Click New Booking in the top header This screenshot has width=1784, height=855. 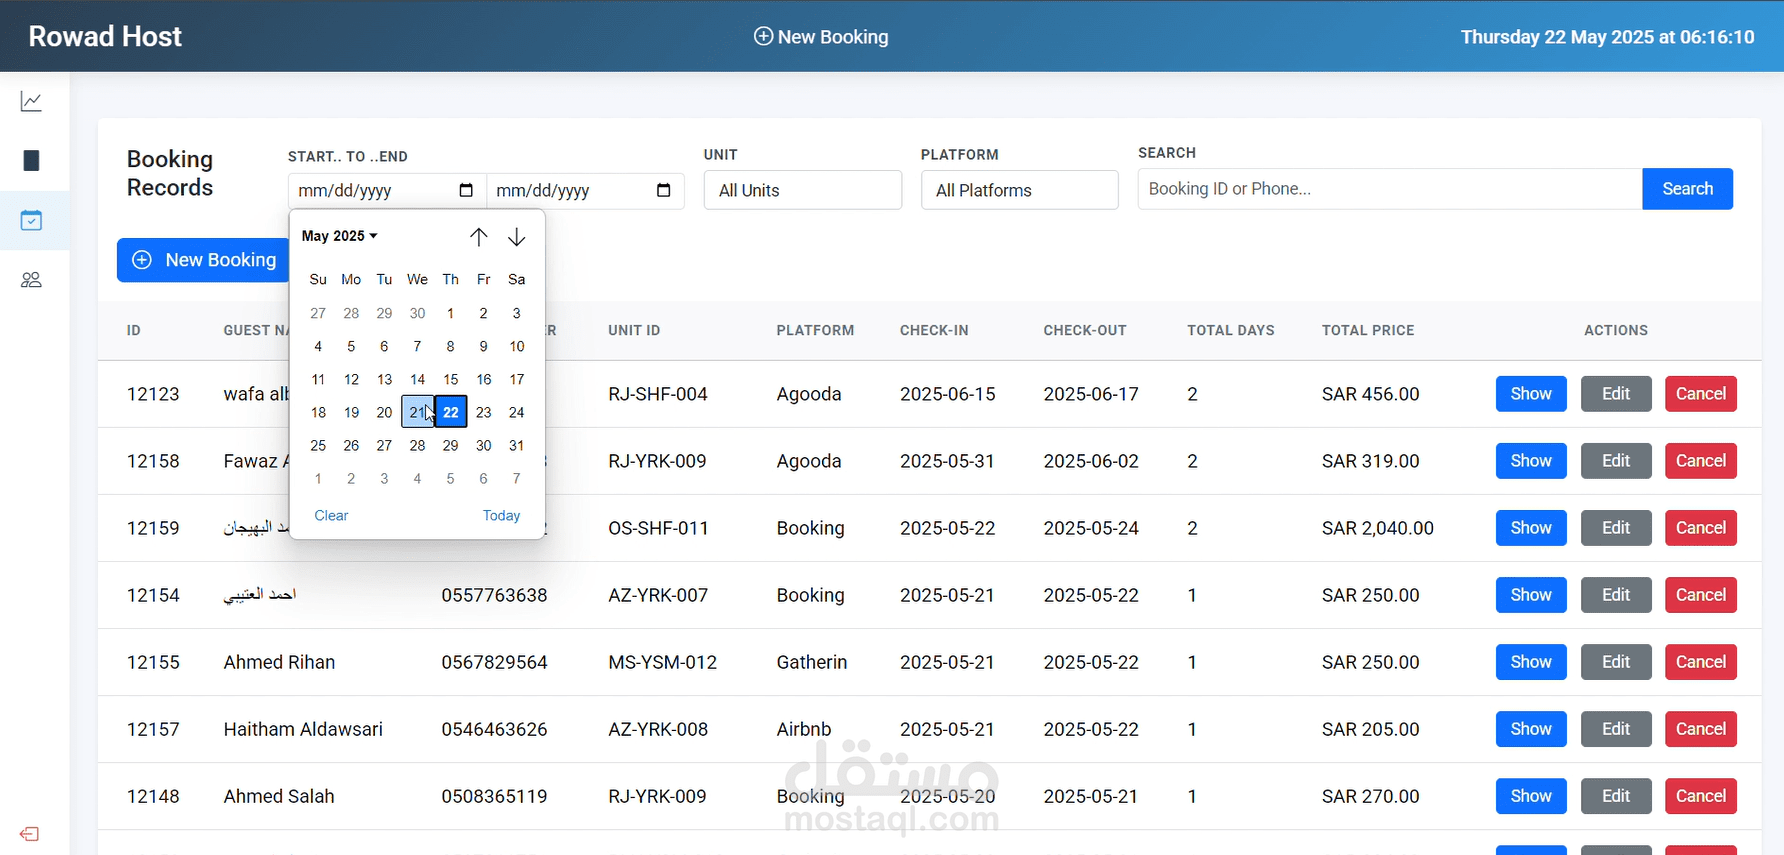(x=821, y=37)
